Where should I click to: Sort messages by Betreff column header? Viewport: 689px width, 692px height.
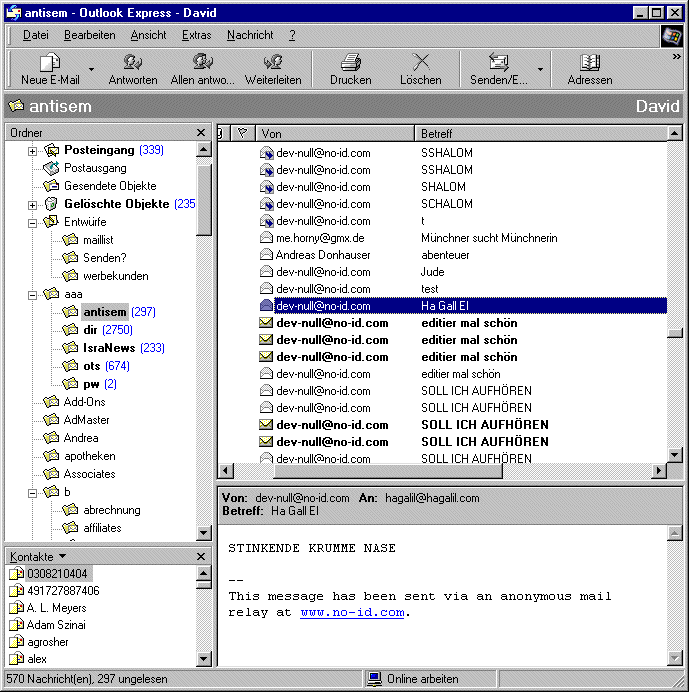point(540,133)
